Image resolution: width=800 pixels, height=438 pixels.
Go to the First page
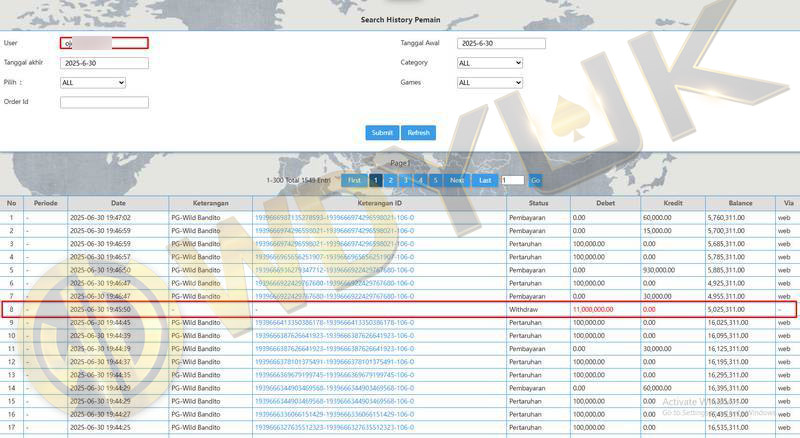[x=354, y=180]
